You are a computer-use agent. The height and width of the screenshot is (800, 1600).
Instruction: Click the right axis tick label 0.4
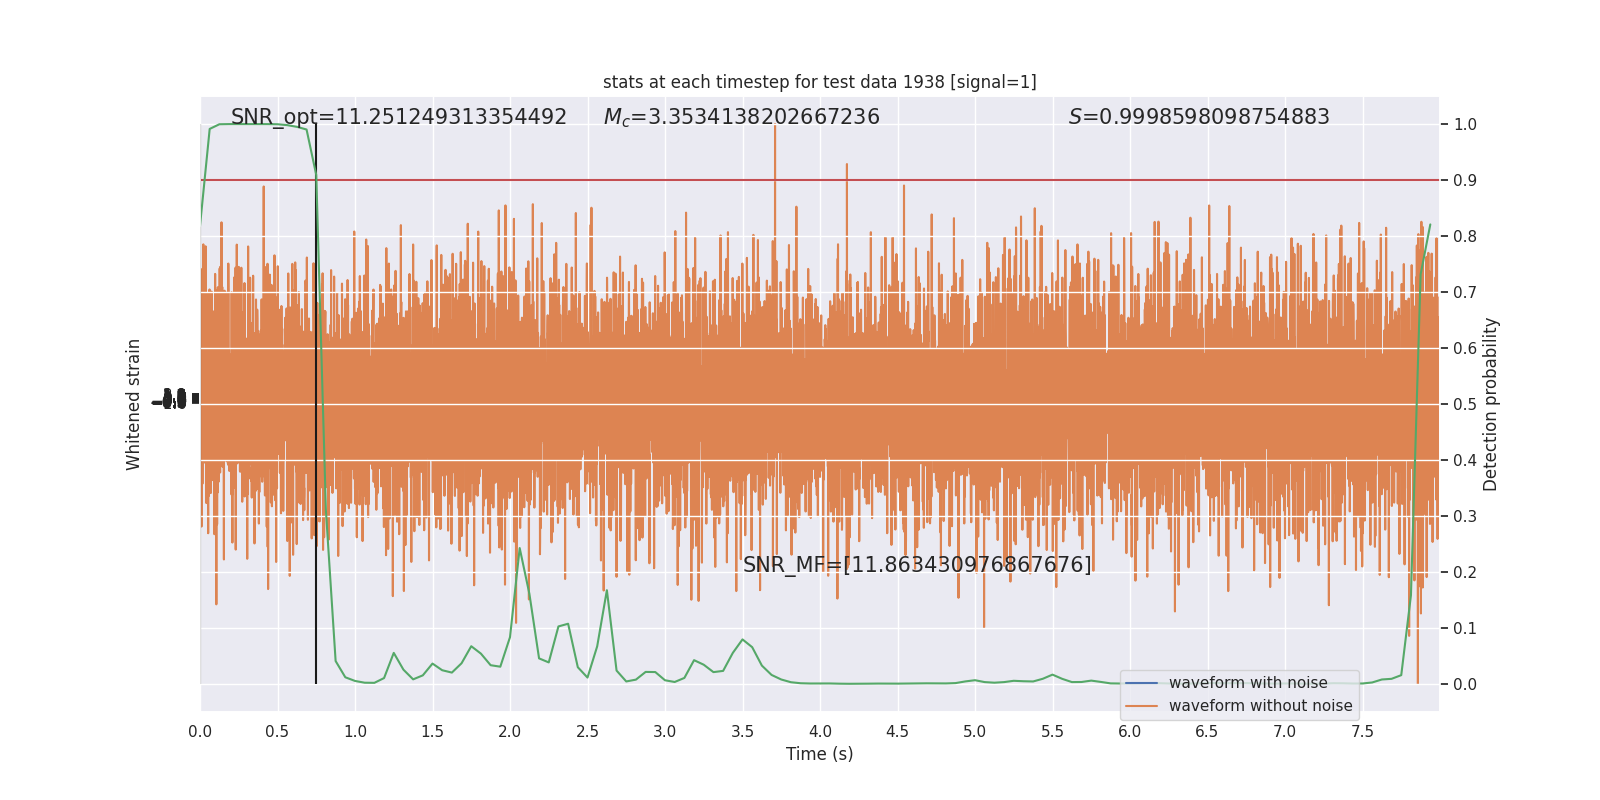coord(1465,461)
